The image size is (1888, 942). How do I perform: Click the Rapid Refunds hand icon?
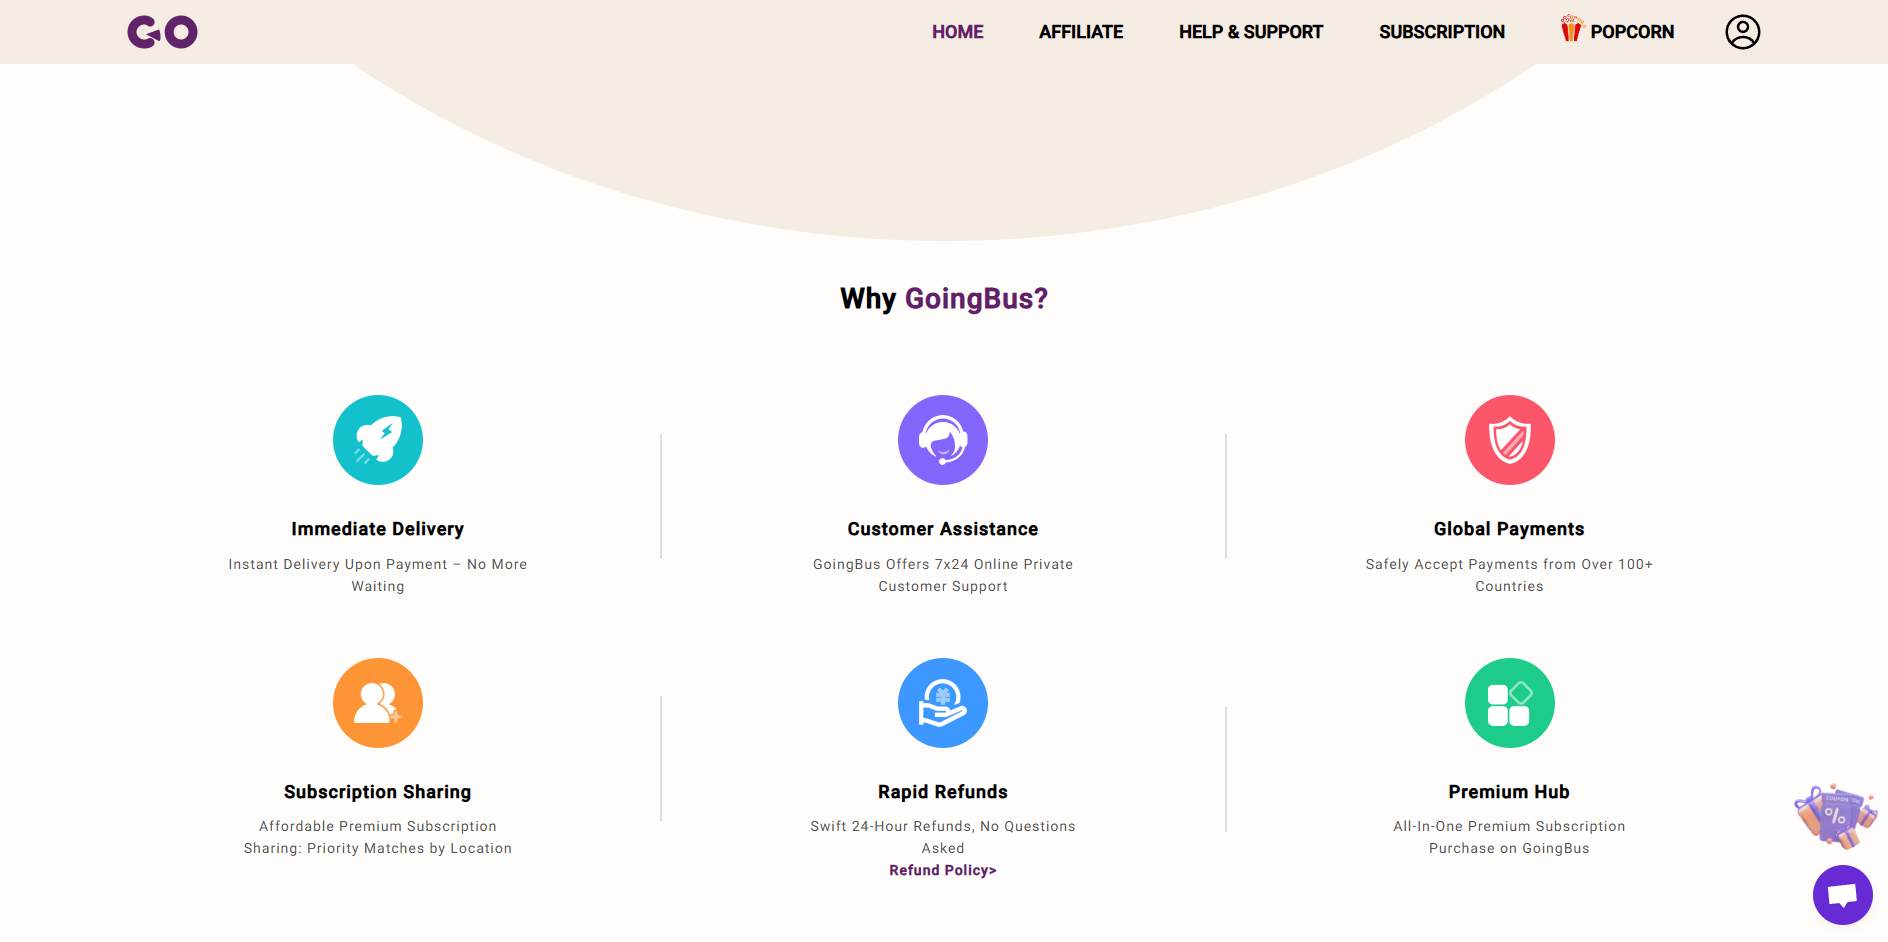[943, 703]
